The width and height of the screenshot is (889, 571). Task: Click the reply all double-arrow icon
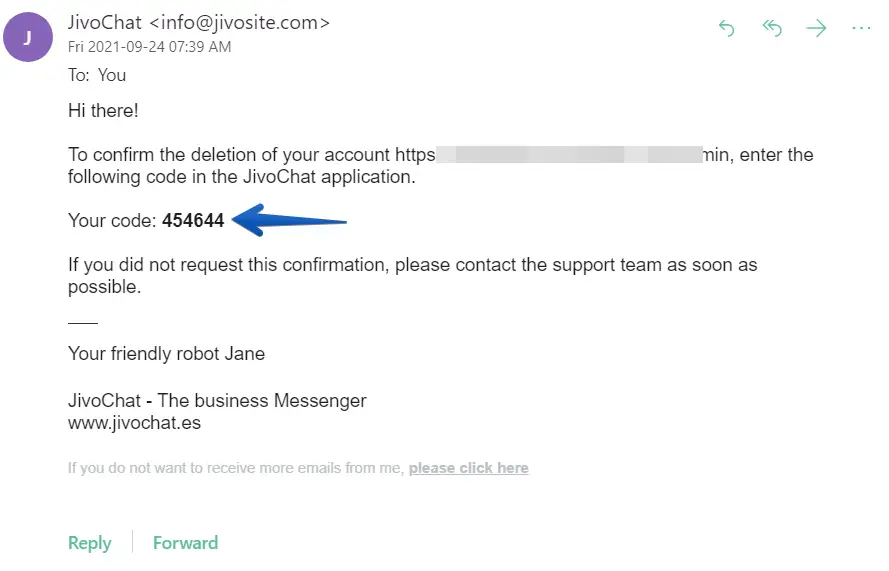click(x=772, y=29)
